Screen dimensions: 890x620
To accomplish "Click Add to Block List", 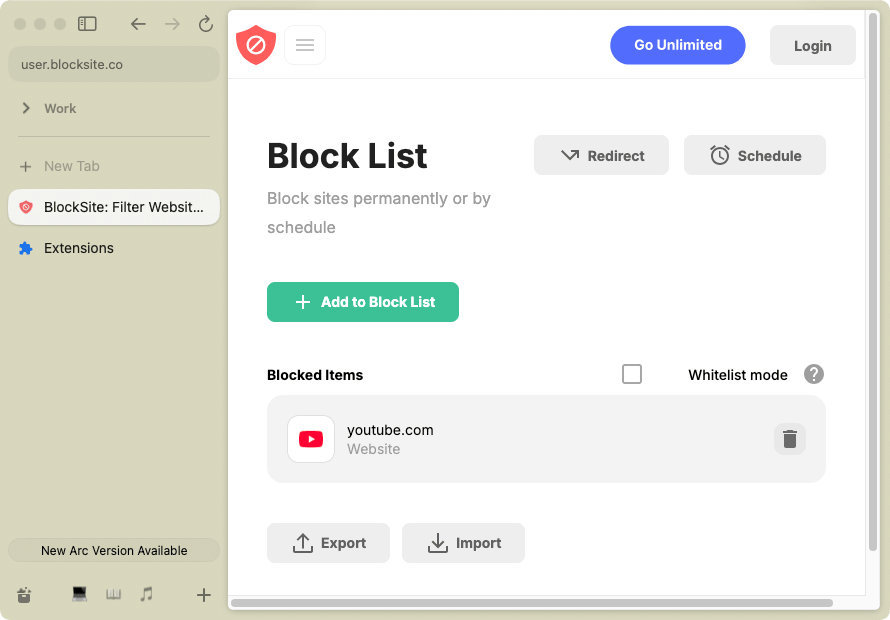I will click(363, 302).
